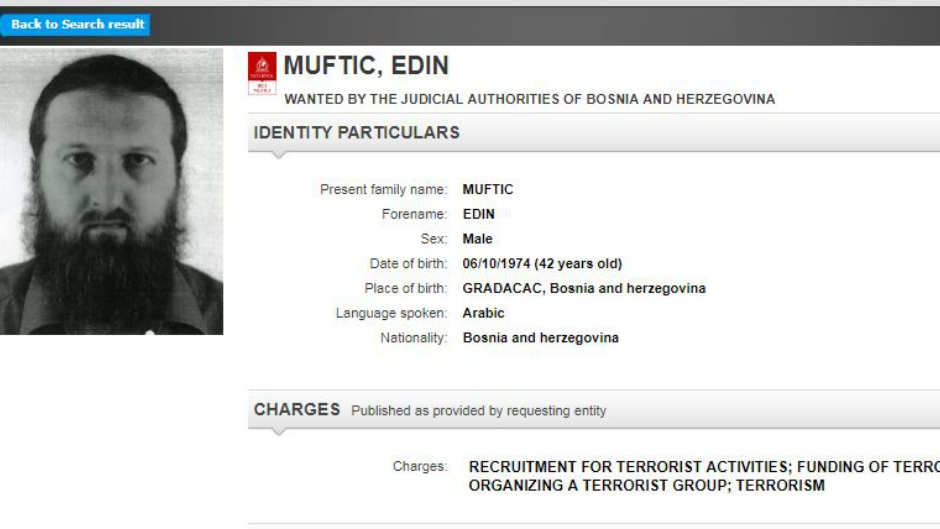
Task: Click the MUFTIC, EDIN name heading
Action: 366,66
